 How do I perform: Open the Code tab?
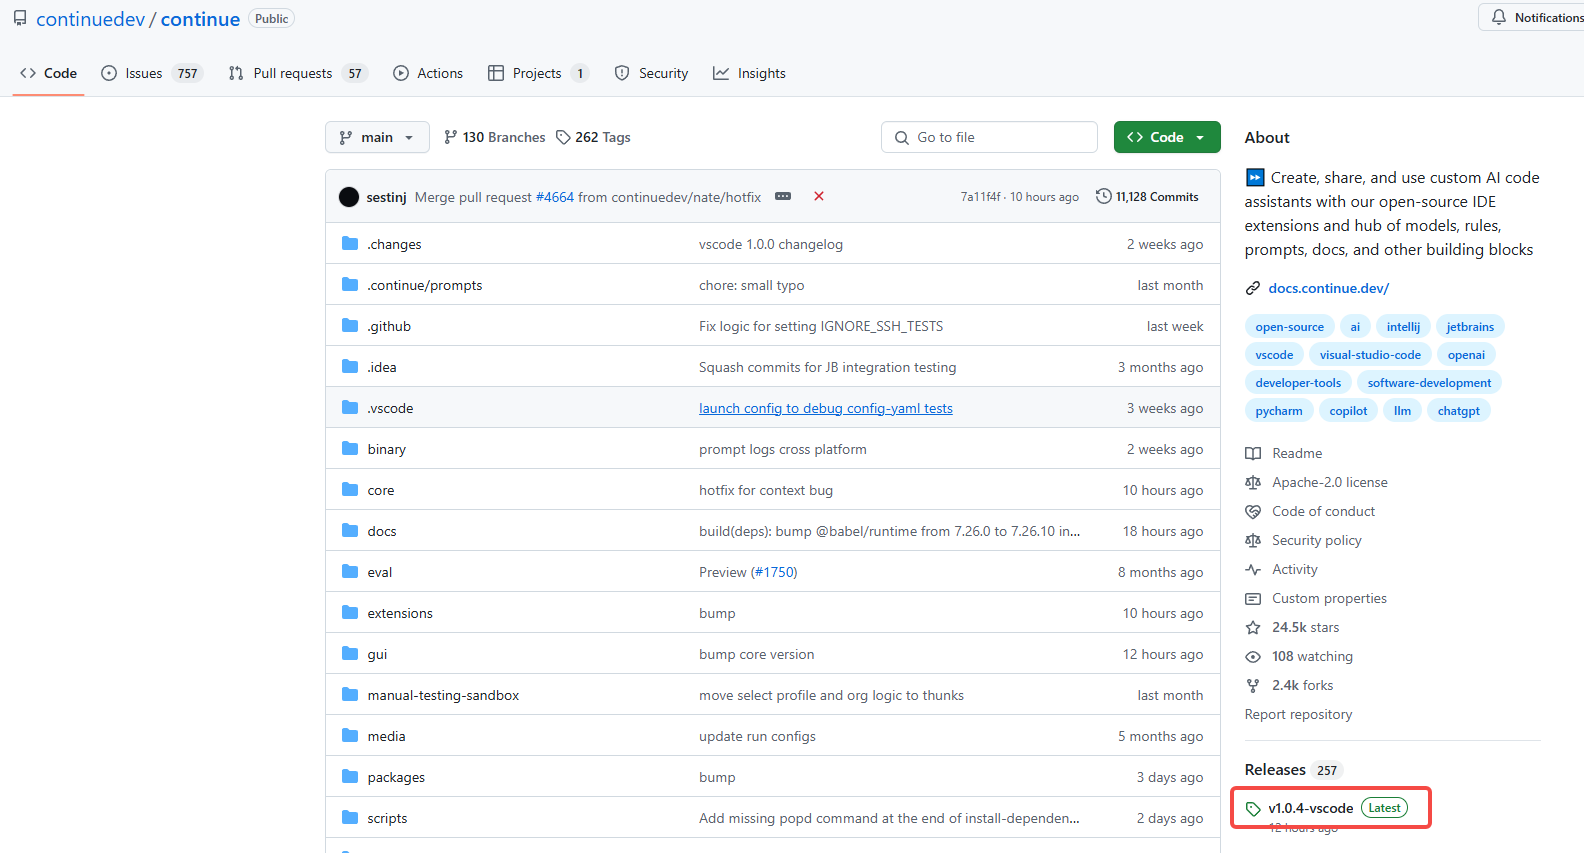click(x=48, y=73)
